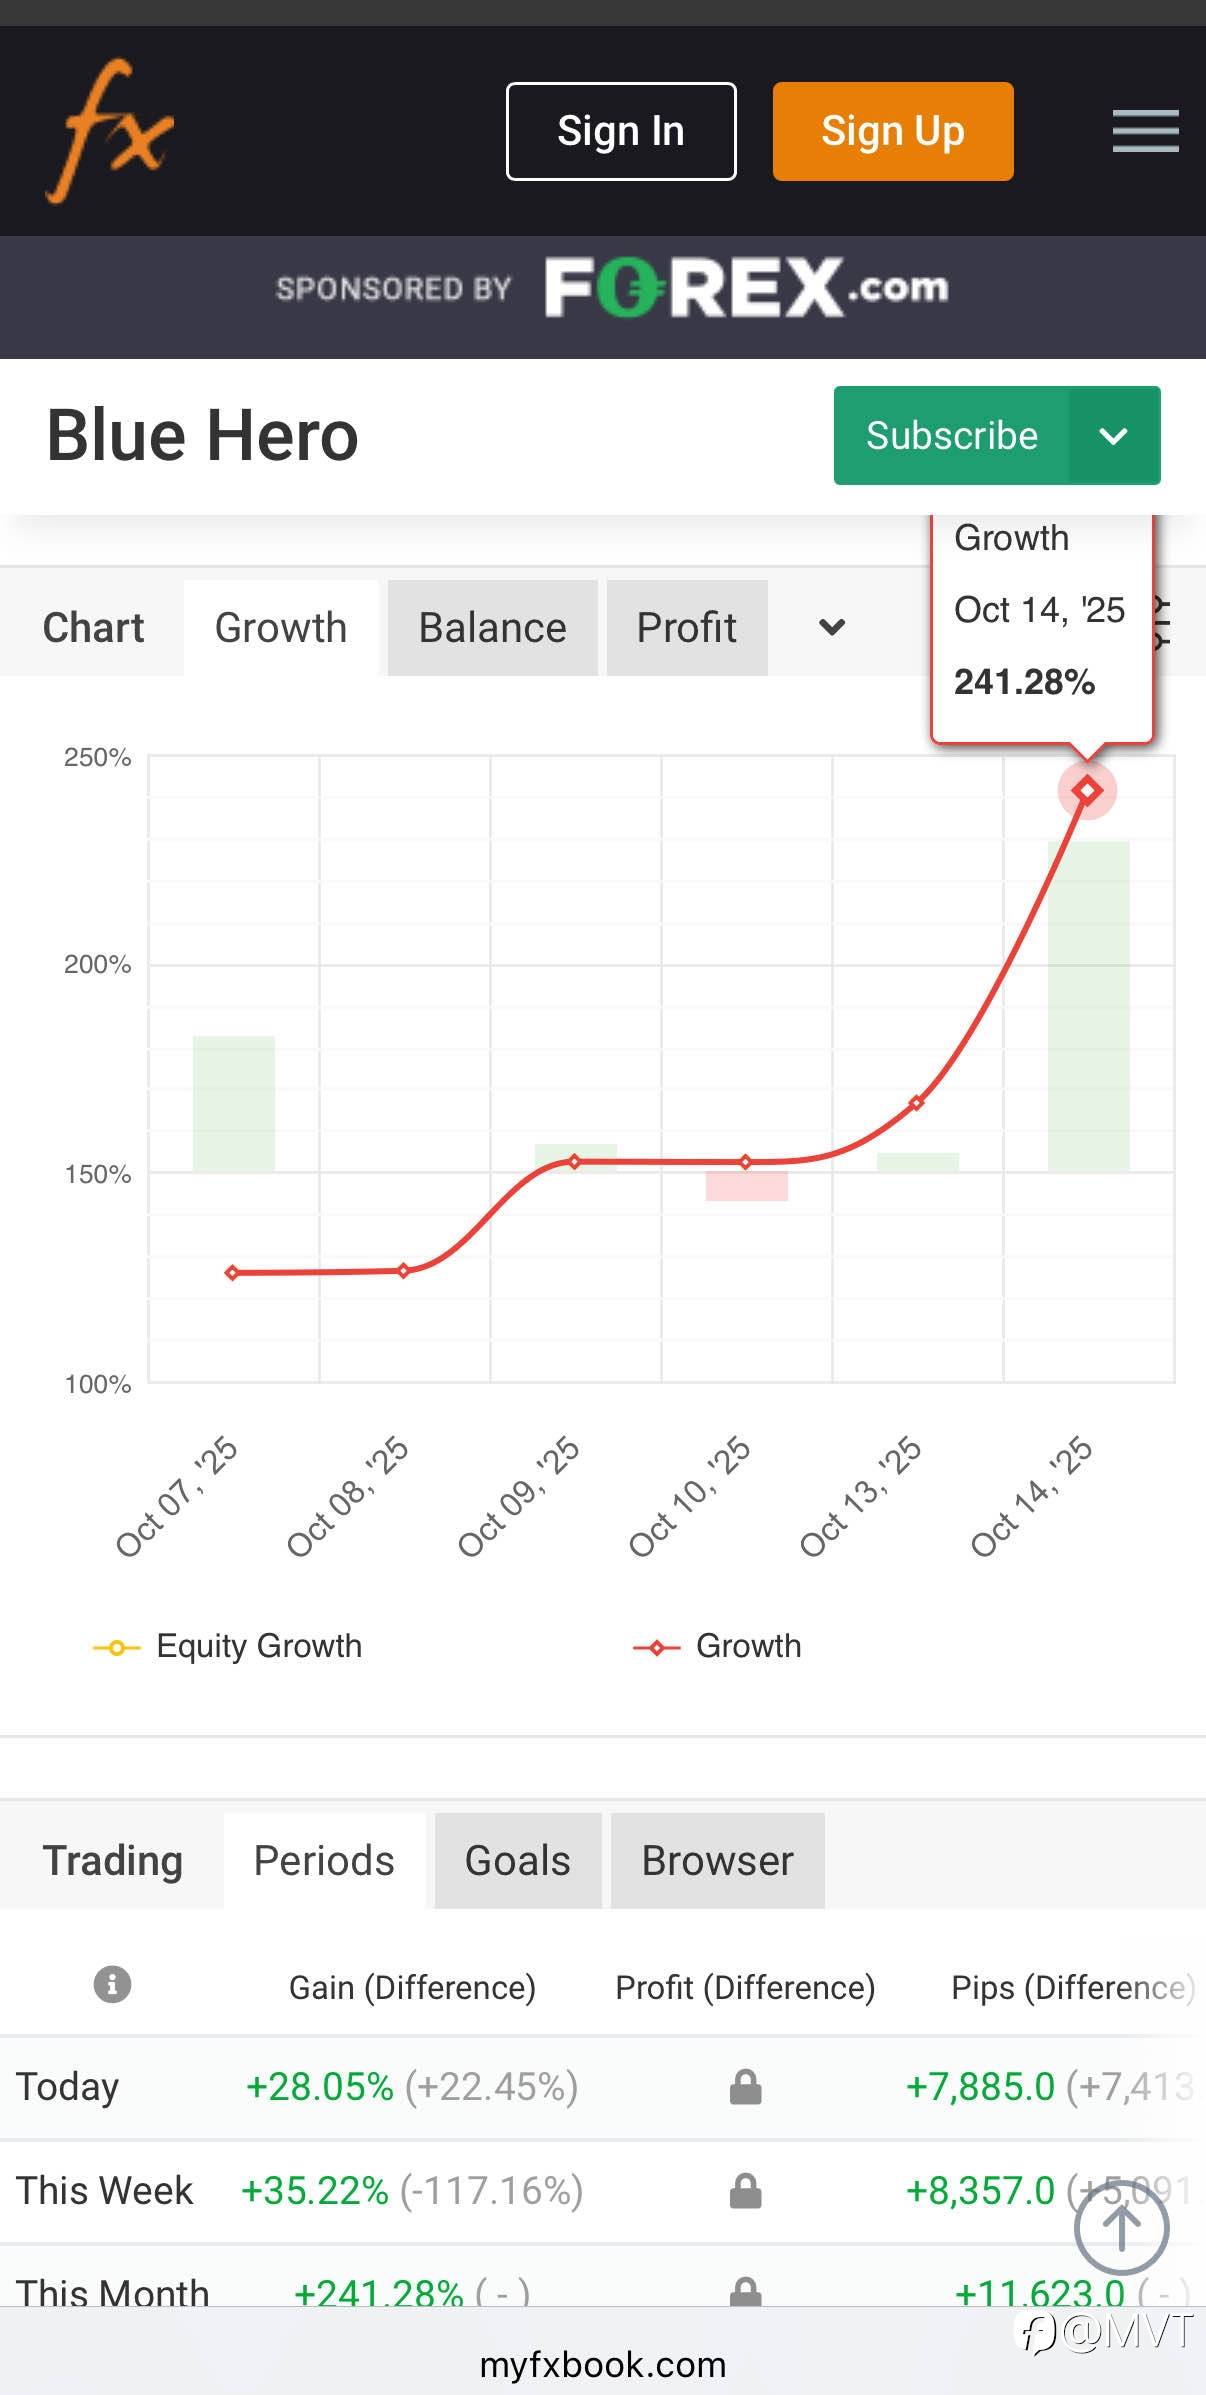1206x2395 pixels.
Task: Click the info icon in Periods table
Action: click(x=112, y=1984)
